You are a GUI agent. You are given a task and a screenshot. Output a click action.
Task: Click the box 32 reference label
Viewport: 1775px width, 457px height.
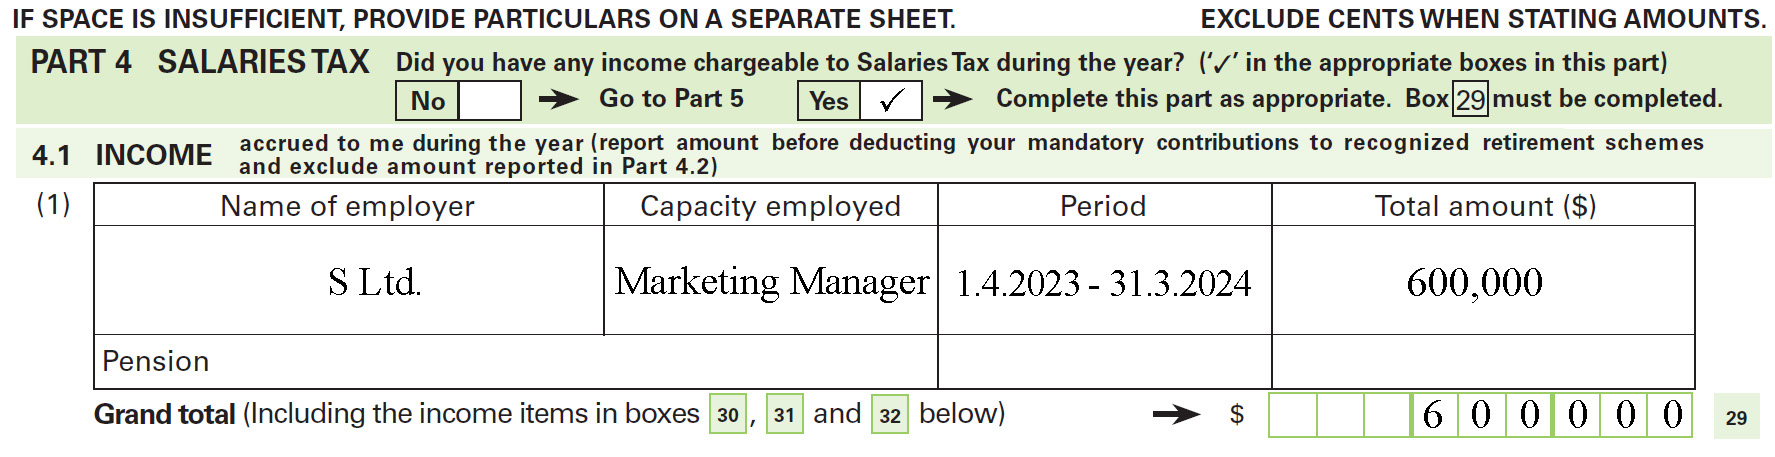click(890, 415)
